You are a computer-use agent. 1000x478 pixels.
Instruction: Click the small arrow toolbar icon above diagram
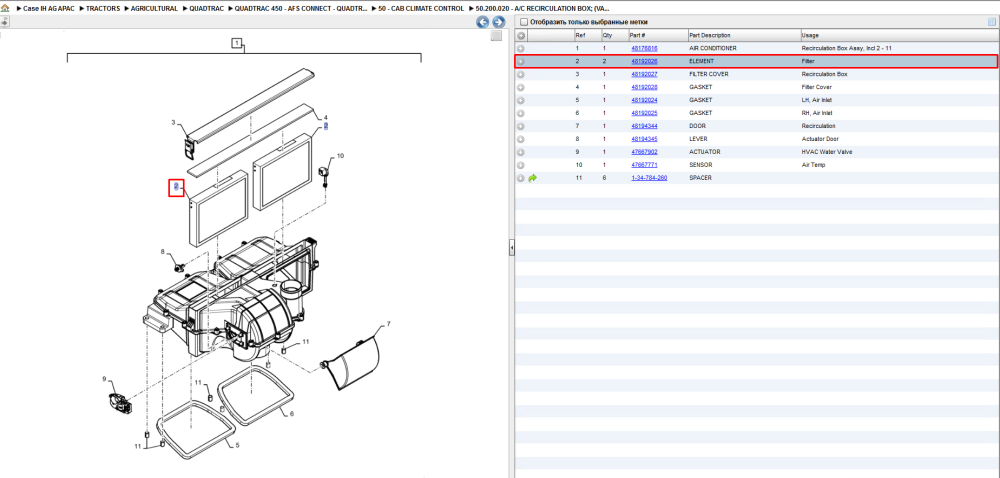(x=4, y=22)
